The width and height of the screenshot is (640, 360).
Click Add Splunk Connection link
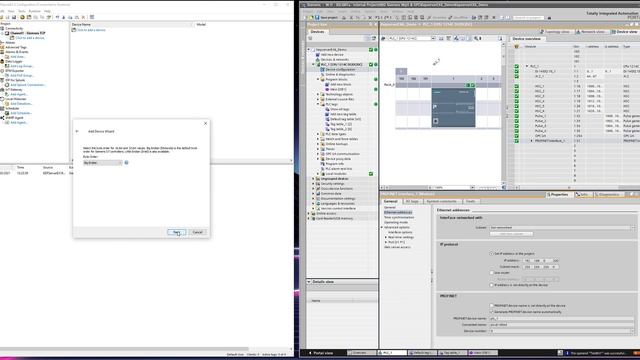coord(27,85)
